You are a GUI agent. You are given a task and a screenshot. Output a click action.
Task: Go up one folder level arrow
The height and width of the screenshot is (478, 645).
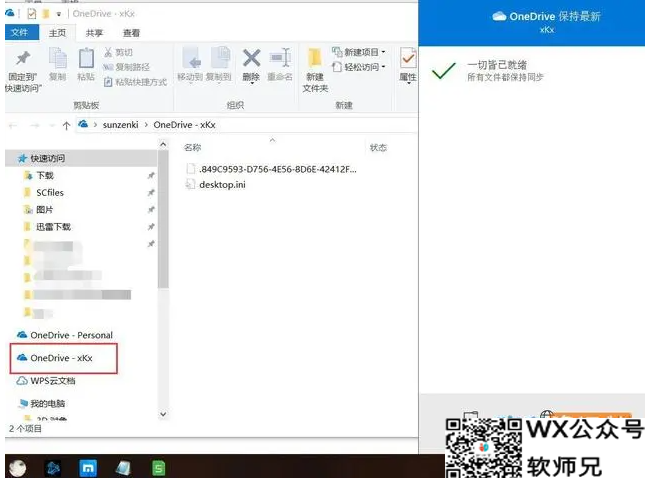coord(66,125)
